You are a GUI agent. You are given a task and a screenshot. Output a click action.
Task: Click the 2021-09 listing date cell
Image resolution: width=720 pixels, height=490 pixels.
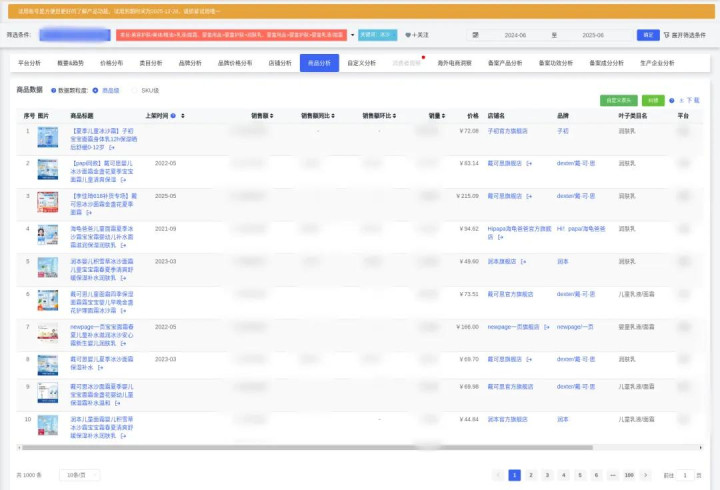coord(165,229)
